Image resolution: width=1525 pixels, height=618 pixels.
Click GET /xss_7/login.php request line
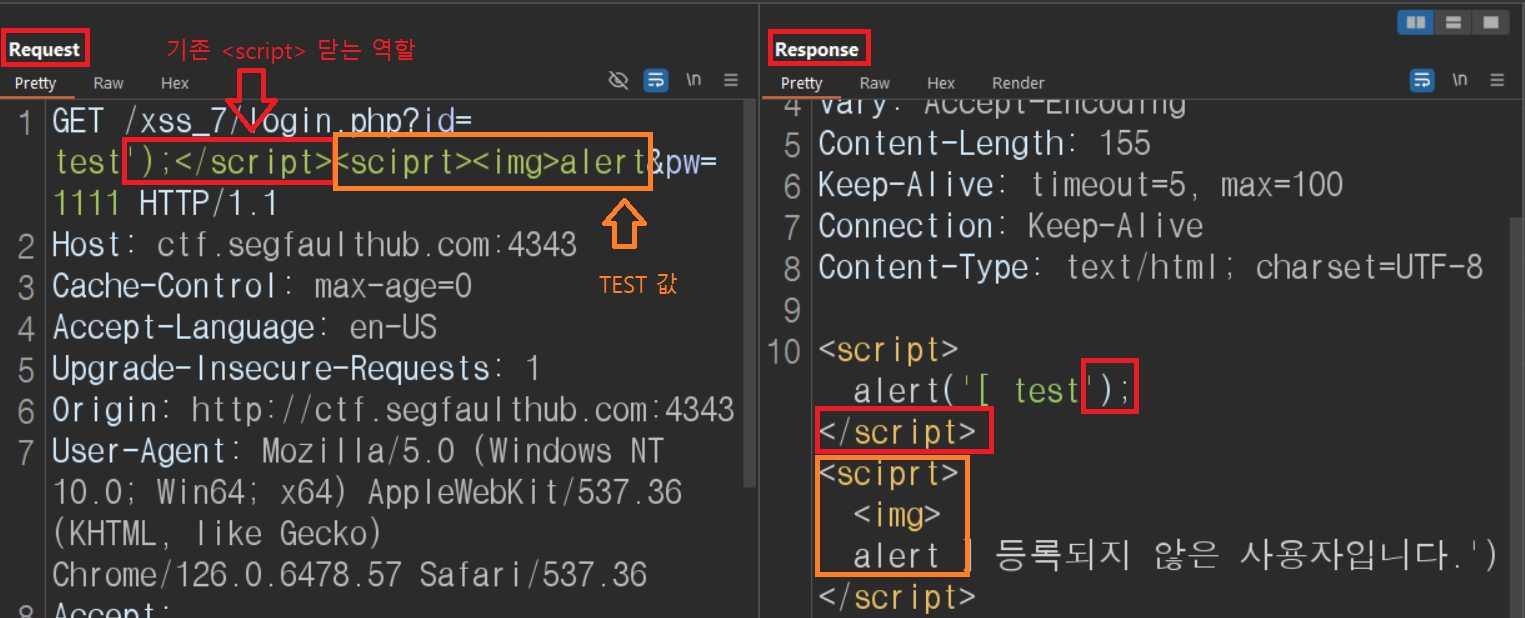[x=262, y=122]
